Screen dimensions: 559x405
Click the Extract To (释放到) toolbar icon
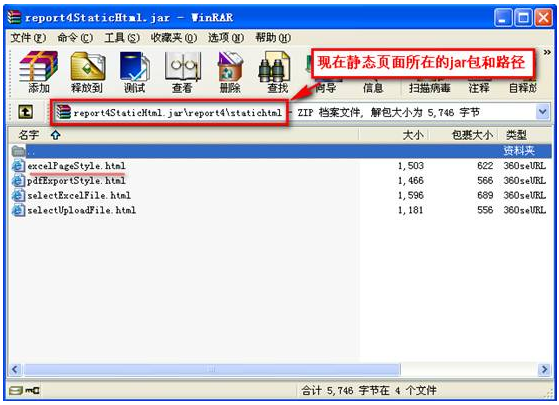(87, 72)
